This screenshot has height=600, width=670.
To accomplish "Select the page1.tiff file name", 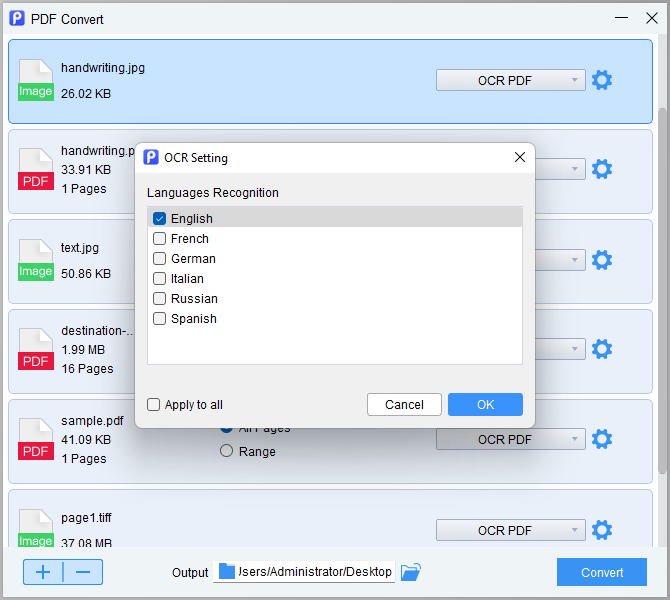I will click(86, 518).
